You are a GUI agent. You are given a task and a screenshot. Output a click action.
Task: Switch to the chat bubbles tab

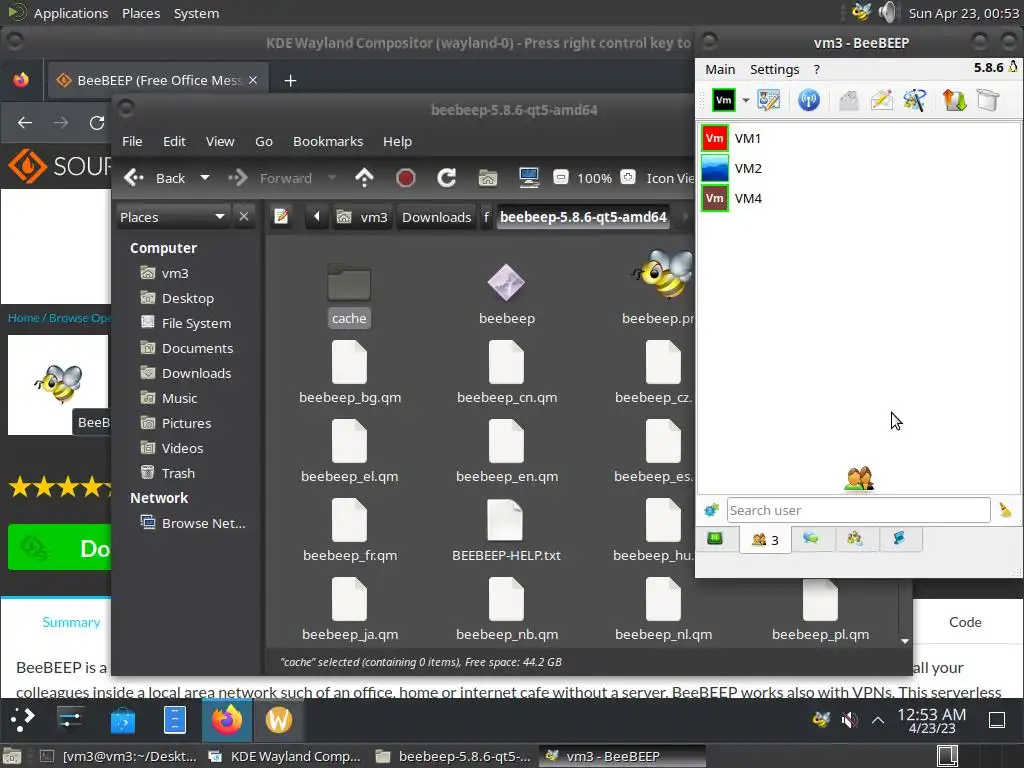pos(811,539)
